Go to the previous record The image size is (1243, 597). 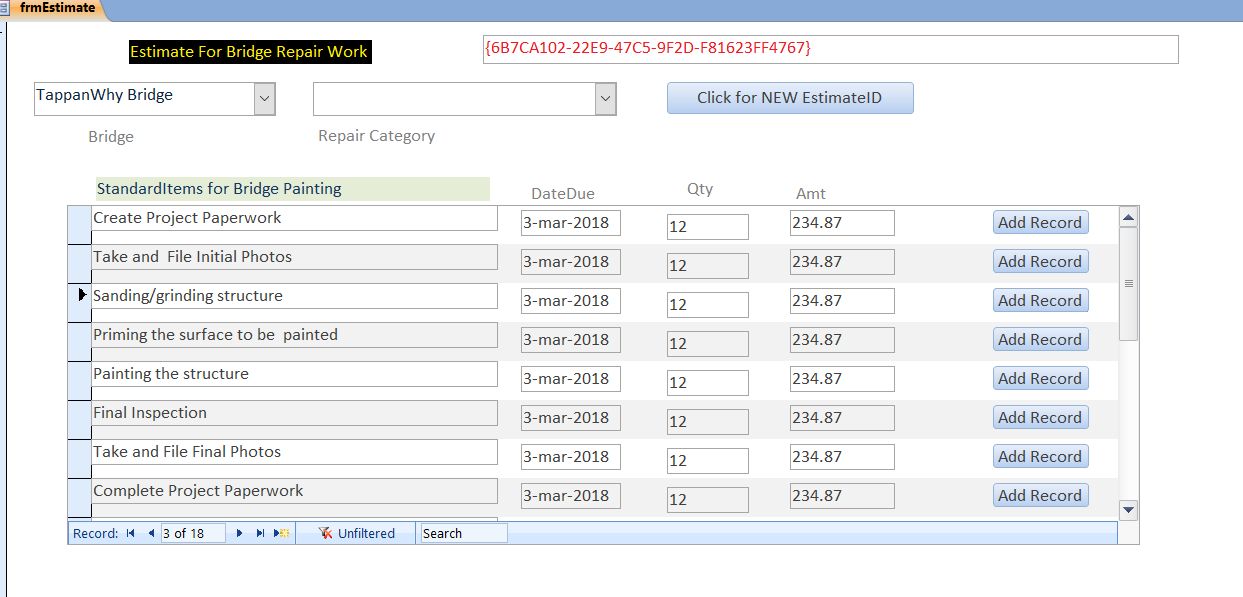click(150, 532)
